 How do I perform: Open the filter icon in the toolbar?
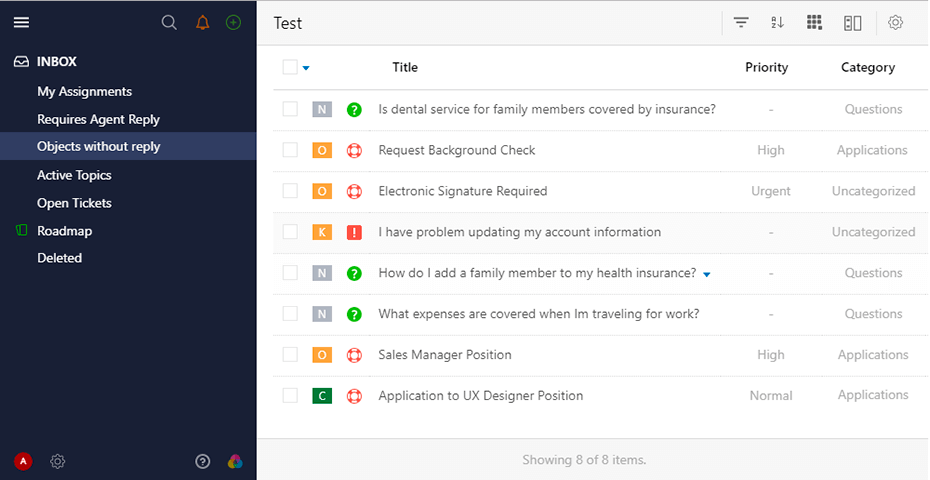click(741, 23)
